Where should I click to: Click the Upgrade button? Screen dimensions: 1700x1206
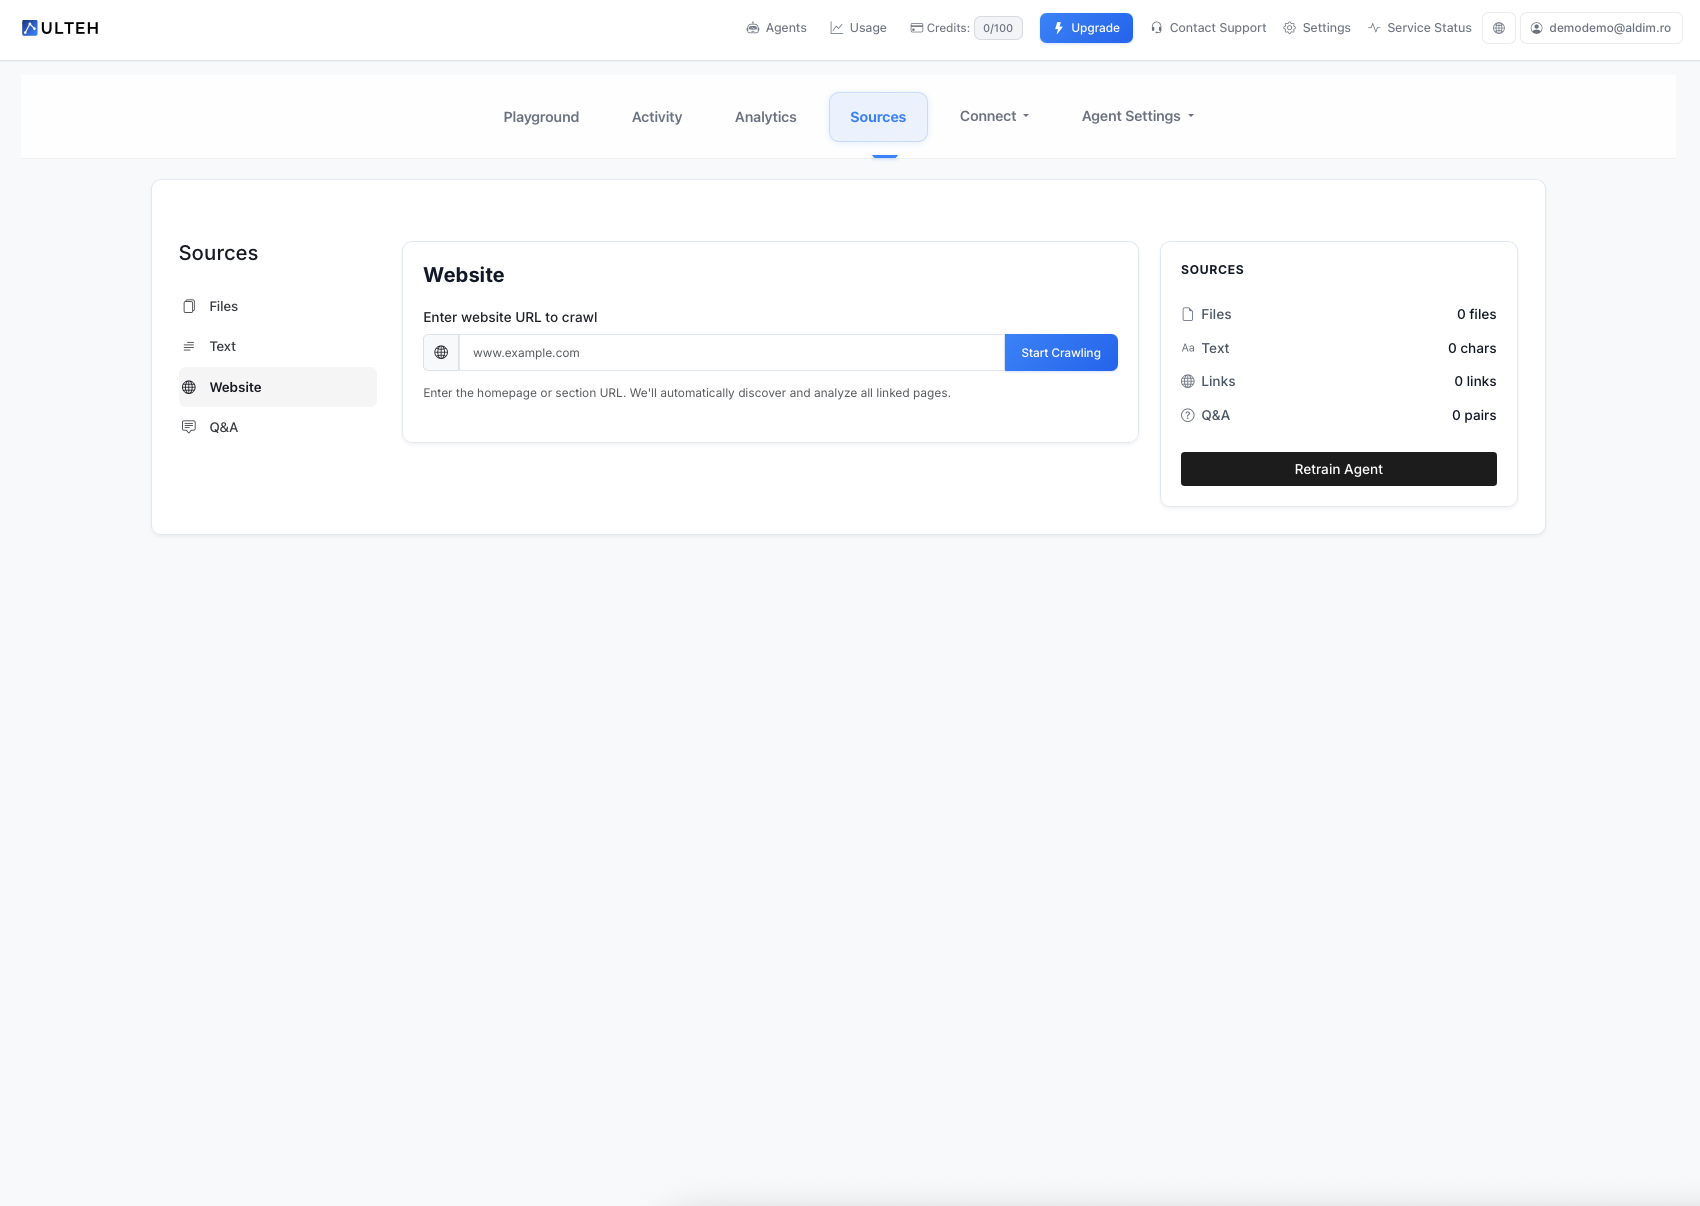[x=1086, y=28]
